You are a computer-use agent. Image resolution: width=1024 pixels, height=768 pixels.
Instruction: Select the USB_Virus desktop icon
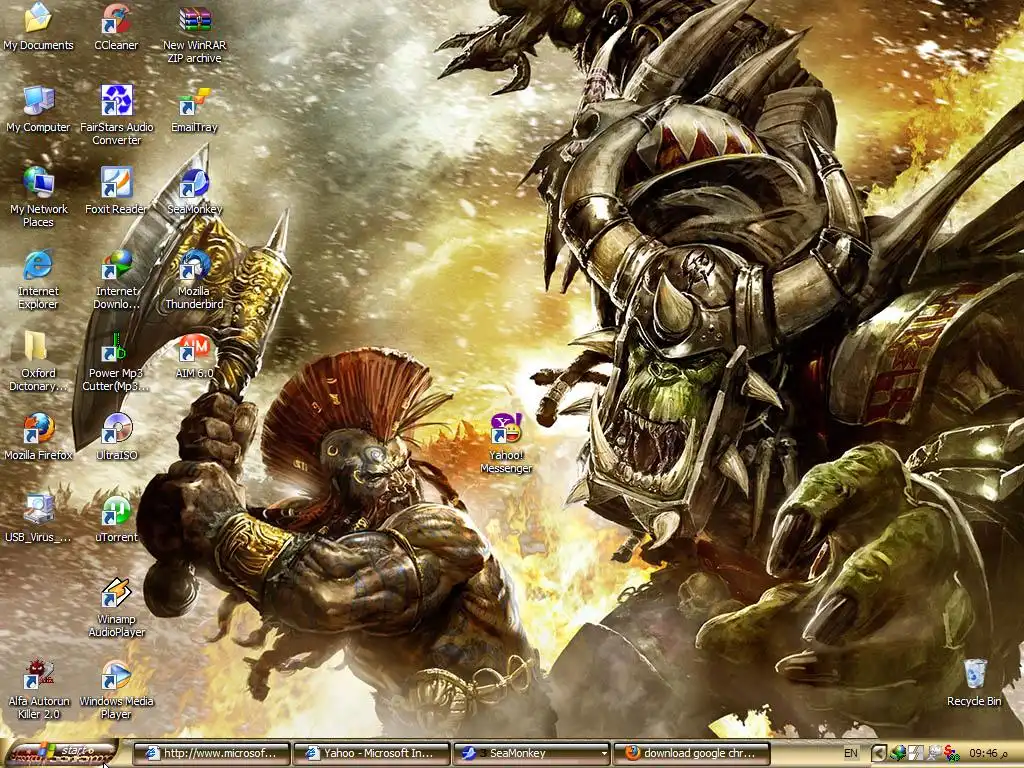[39, 519]
